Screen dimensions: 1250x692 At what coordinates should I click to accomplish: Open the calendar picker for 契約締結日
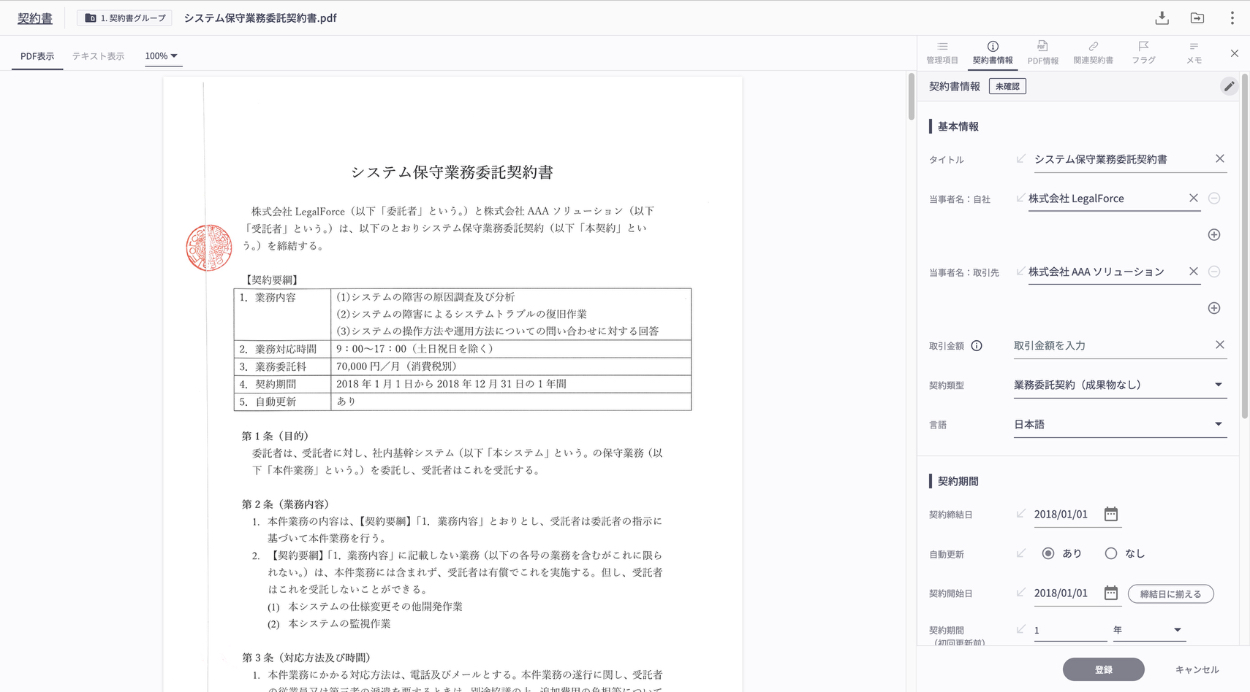pyautogui.click(x=1111, y=514)
